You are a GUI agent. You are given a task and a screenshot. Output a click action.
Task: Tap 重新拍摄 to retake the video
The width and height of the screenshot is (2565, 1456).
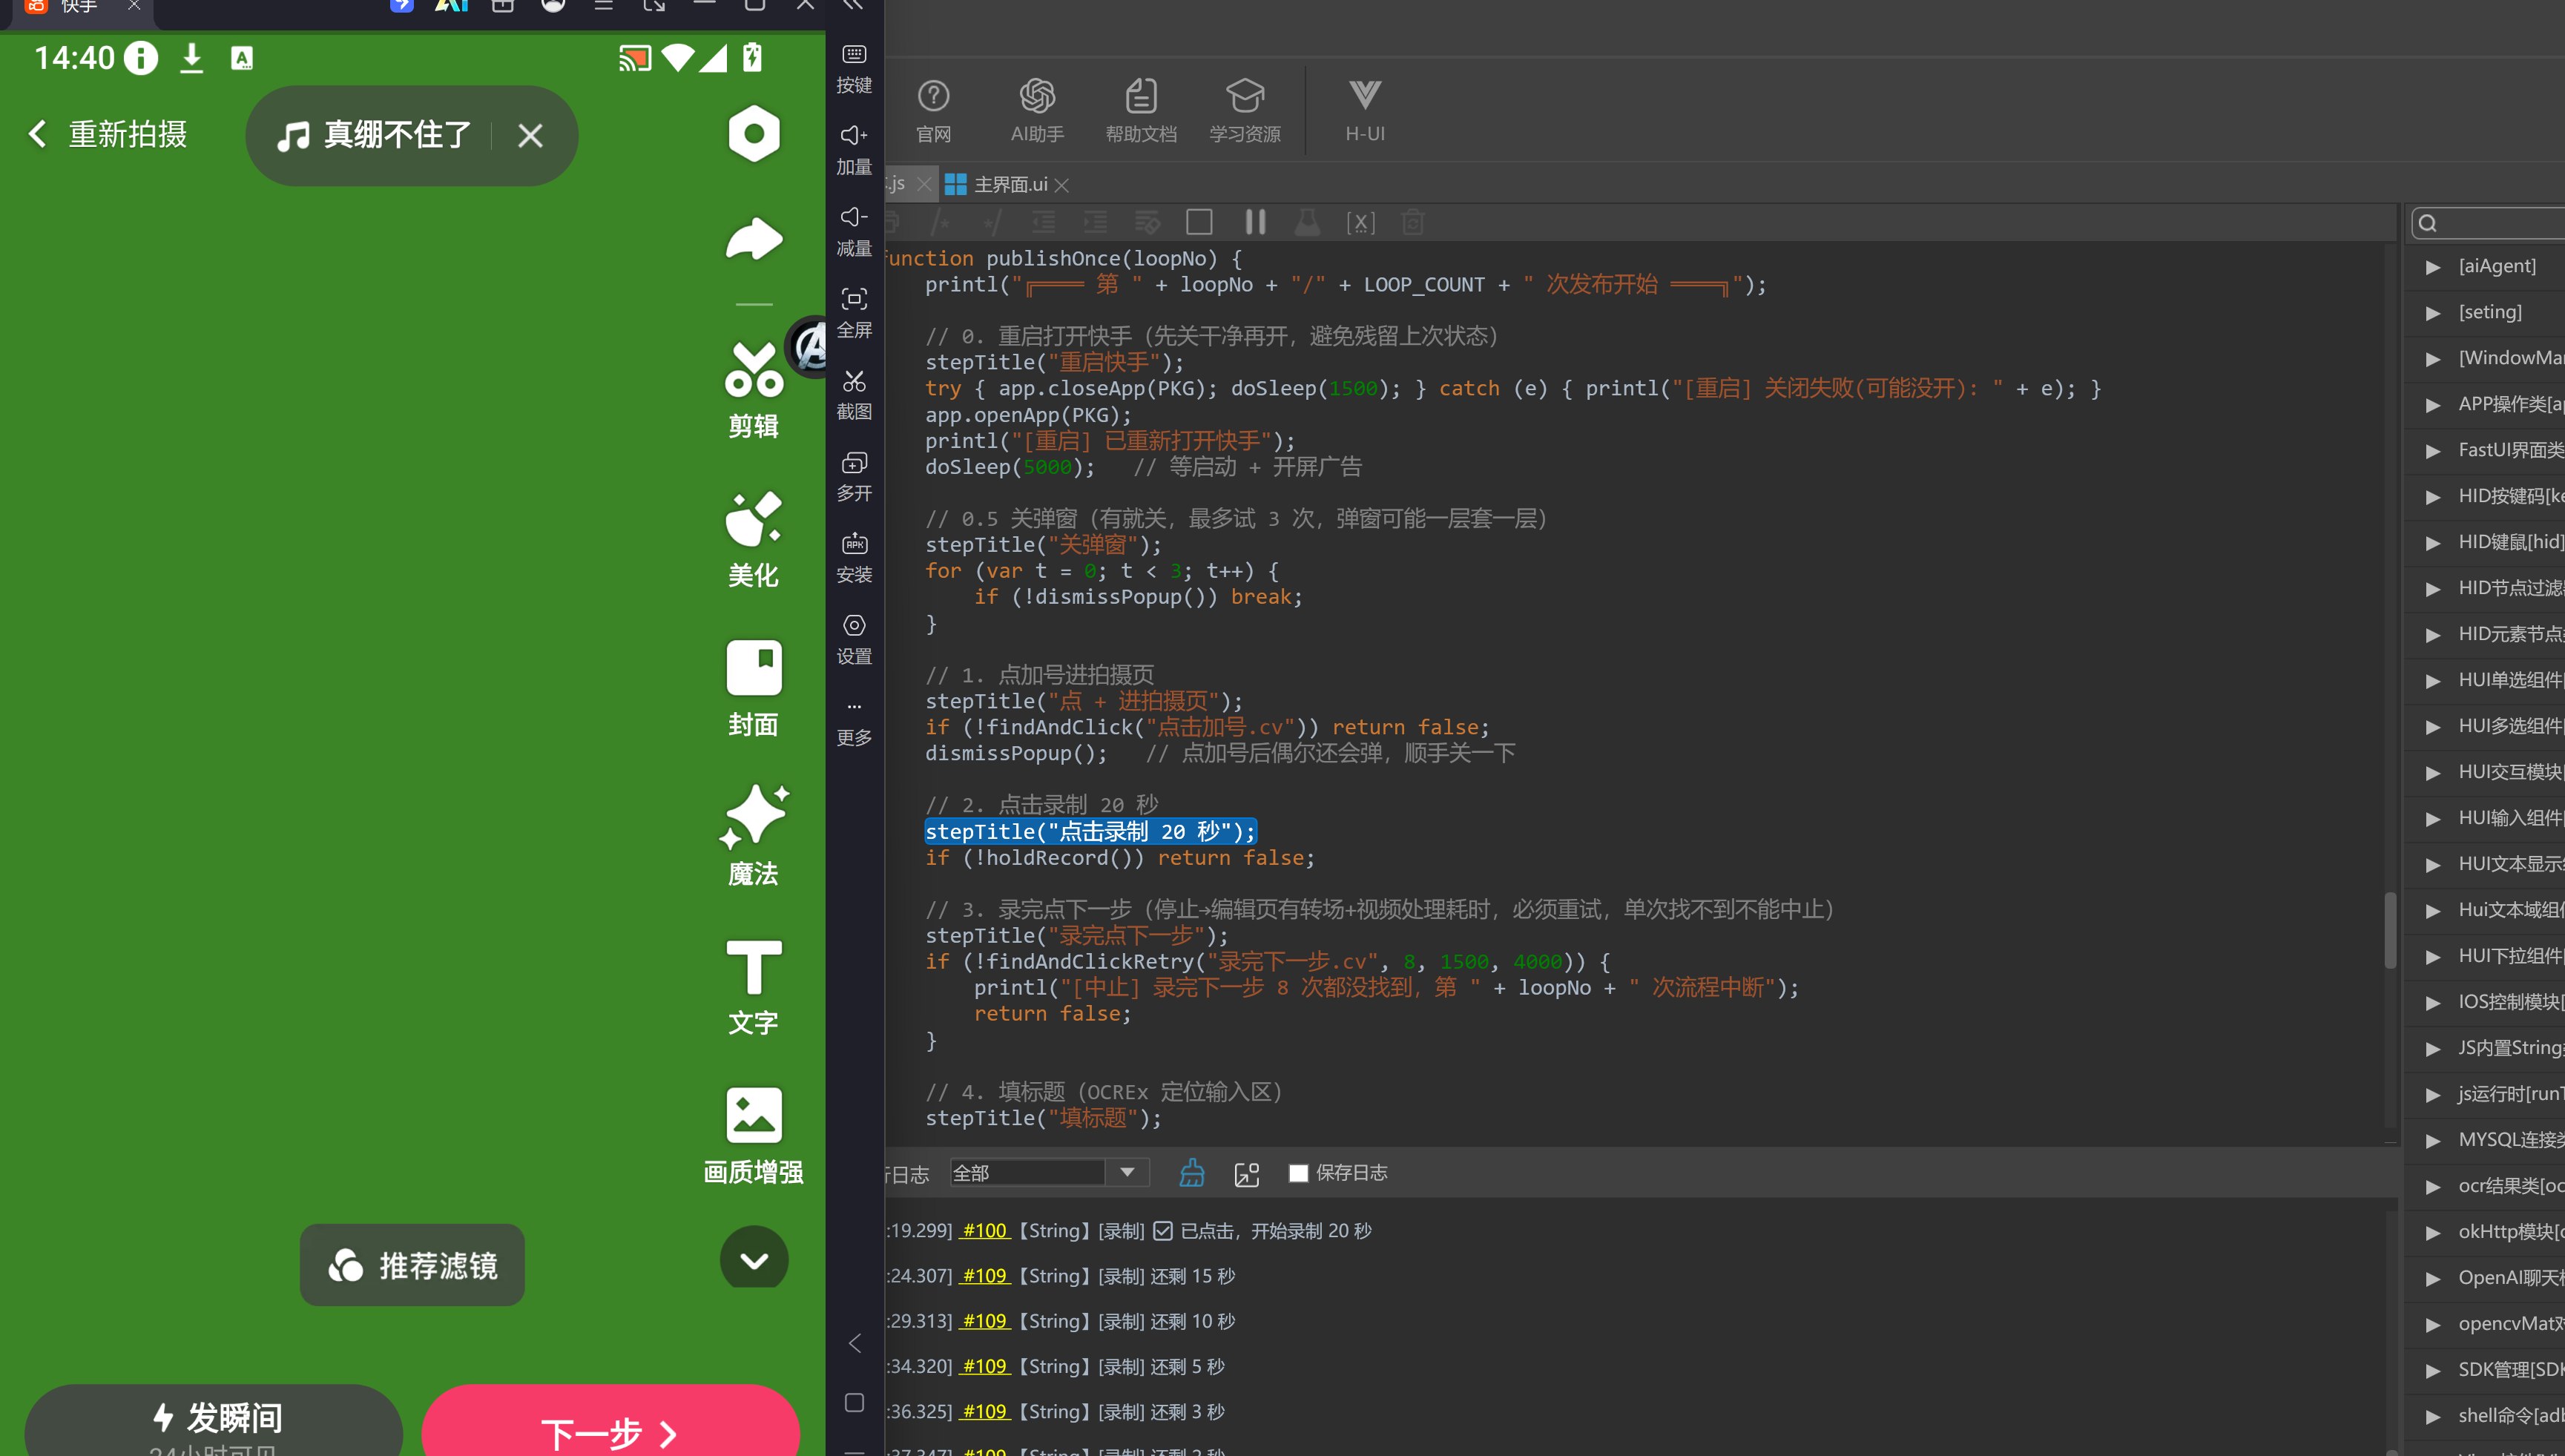coord(108,134)
